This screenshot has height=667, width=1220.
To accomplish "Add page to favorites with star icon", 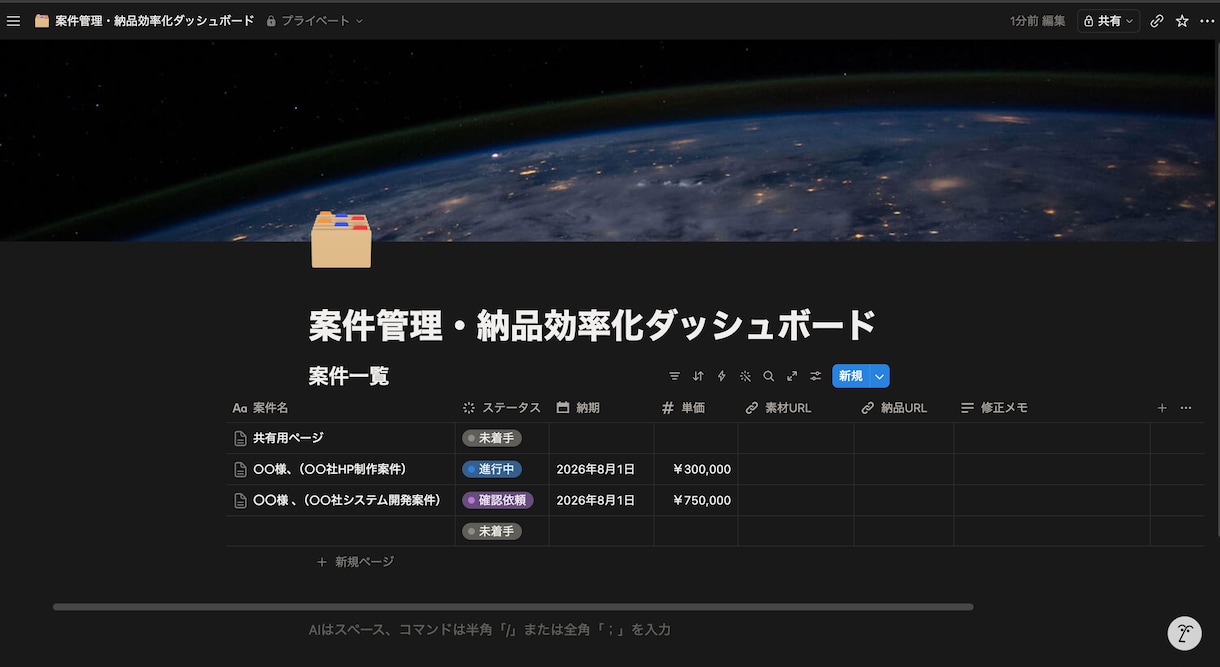I will (1182, 20).
